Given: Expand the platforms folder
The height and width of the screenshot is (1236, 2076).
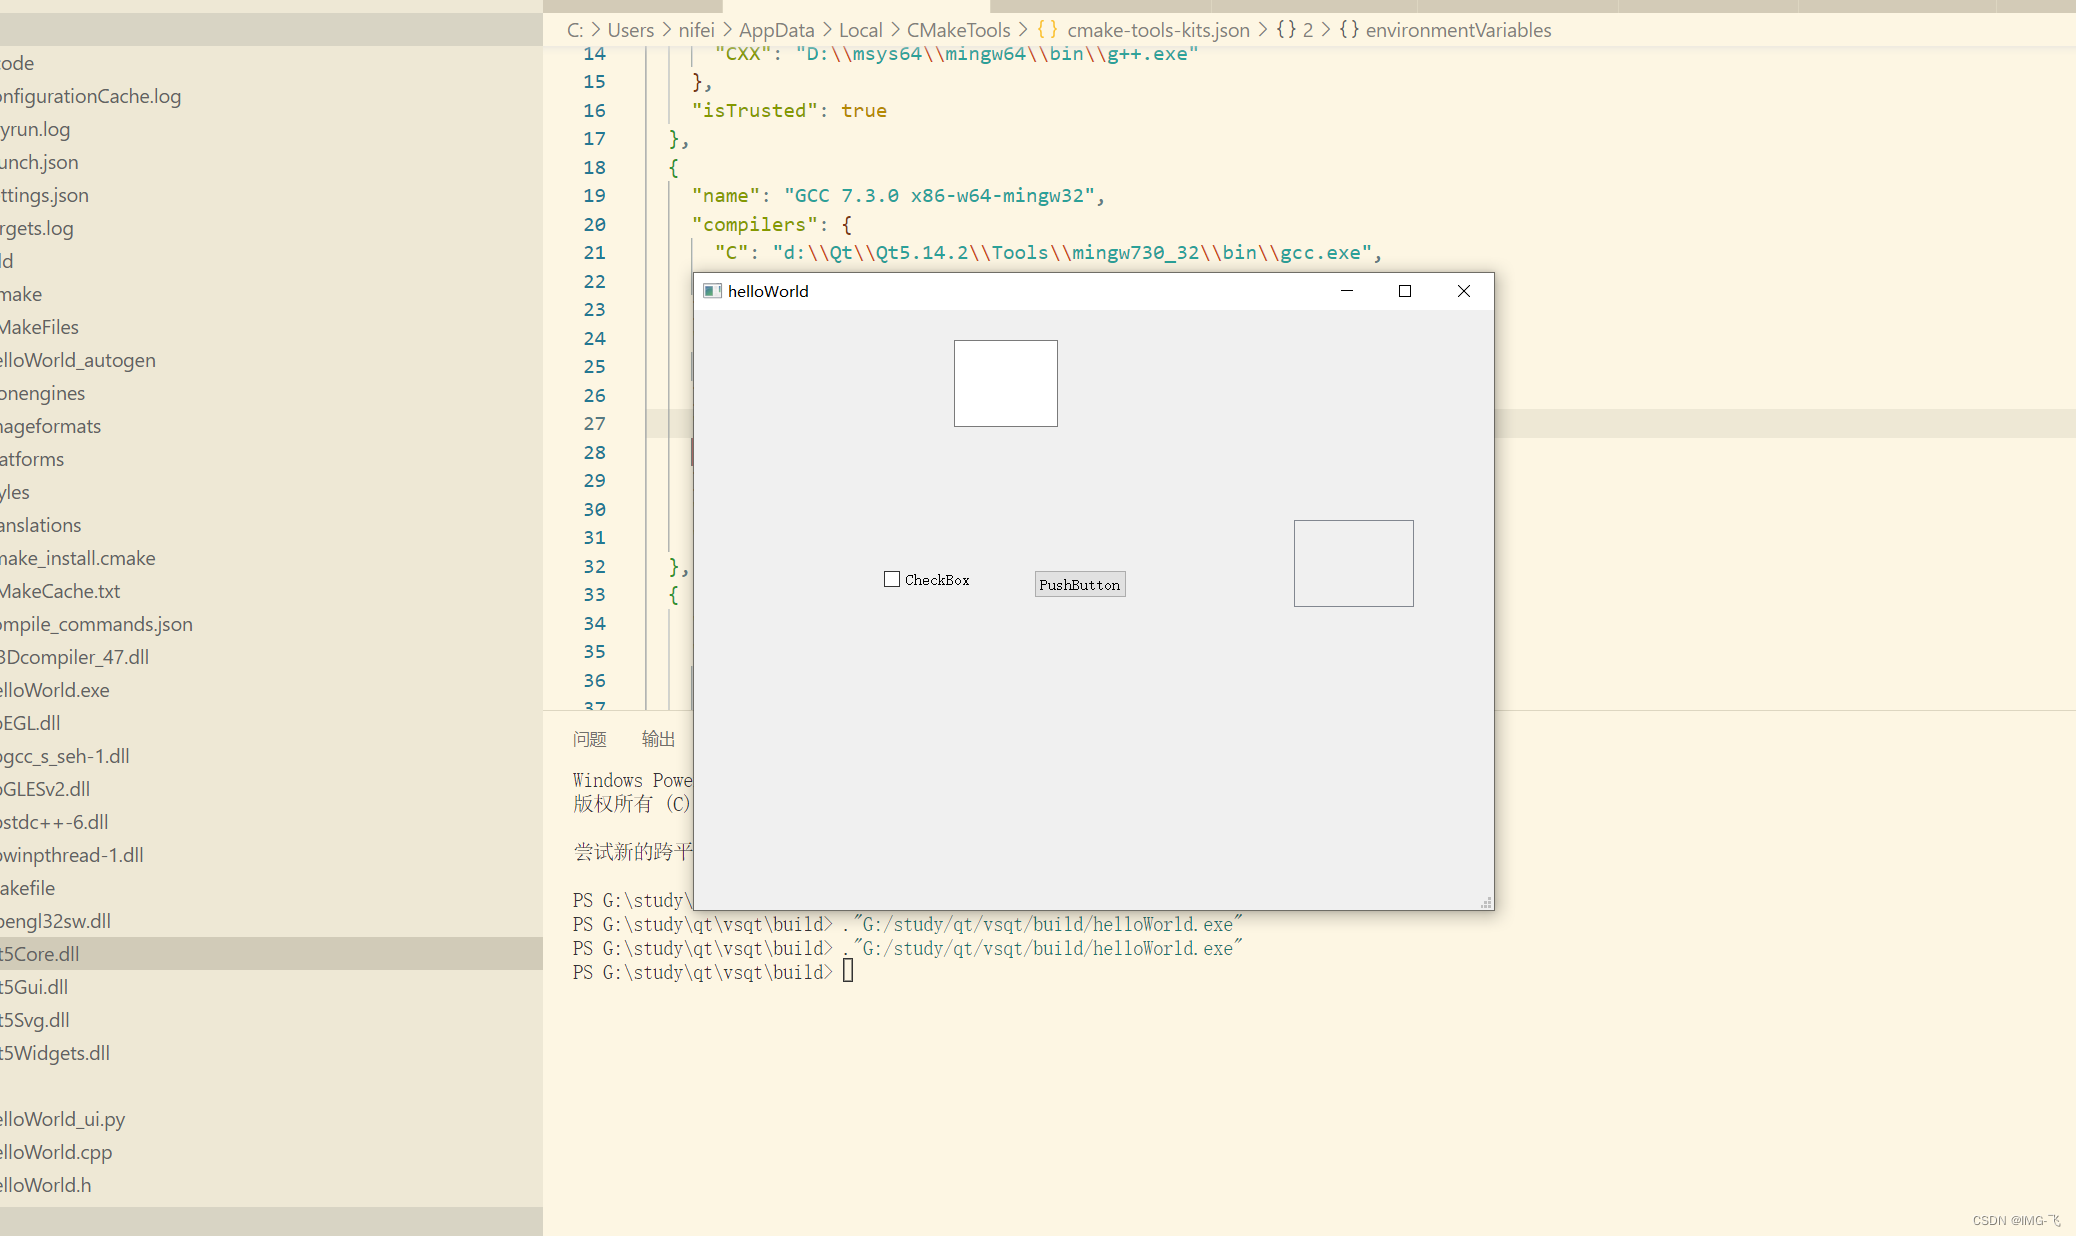Looking at the screenshot, I should [x=271, y=459].
